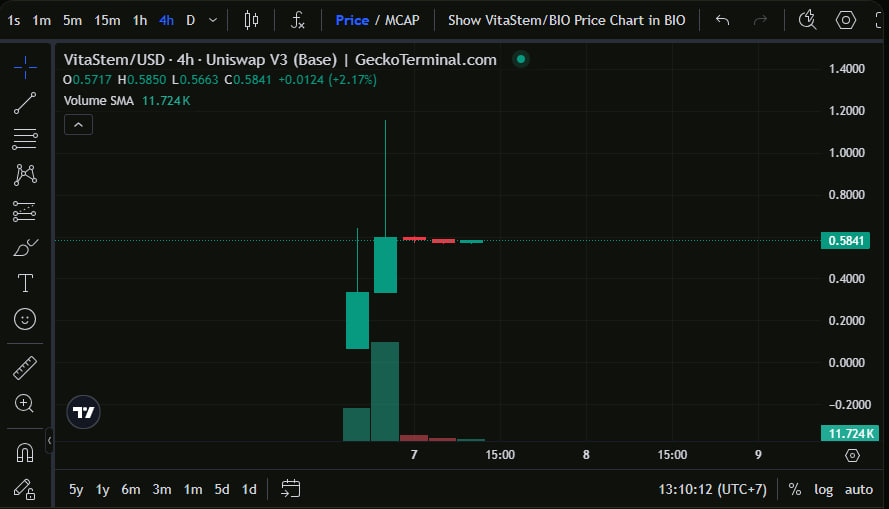Image resolution: width=889 pixels, height=509 pixels.
Task: Select the D daily timeframe
Action: (x=190, y=20)
